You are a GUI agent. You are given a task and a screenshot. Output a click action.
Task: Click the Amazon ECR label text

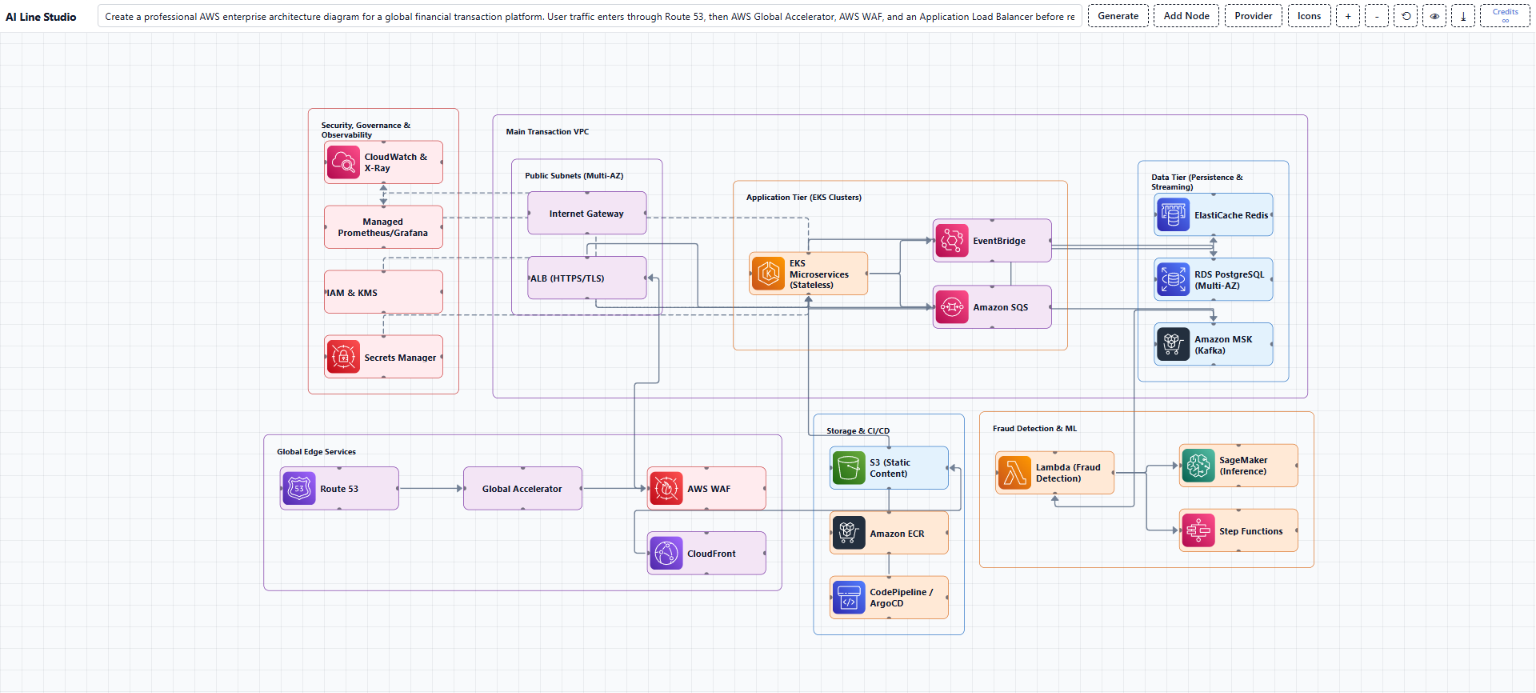click(897, 534)
